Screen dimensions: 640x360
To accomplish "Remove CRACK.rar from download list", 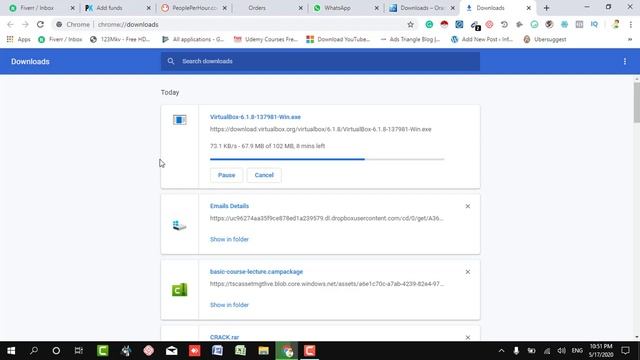I will pyautogui.click(x=468, y=337).
